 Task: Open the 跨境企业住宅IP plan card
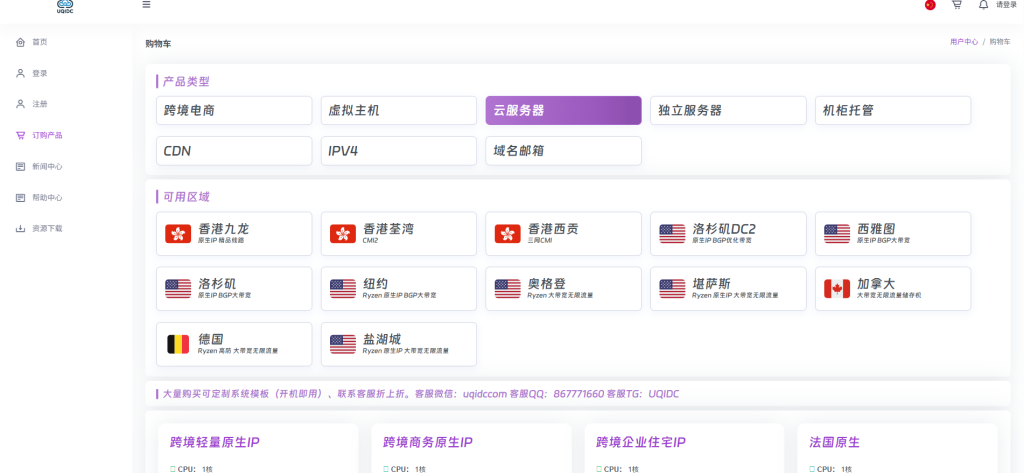tap(684, 448)
